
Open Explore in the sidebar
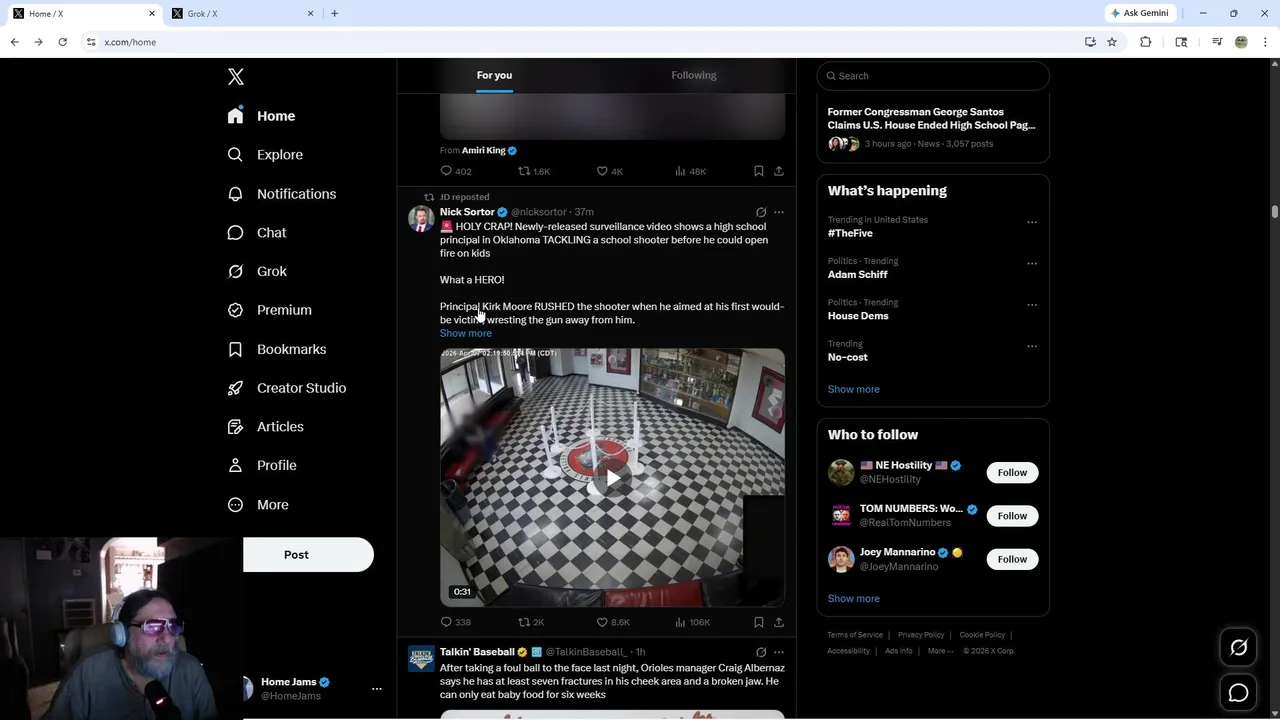265,155
